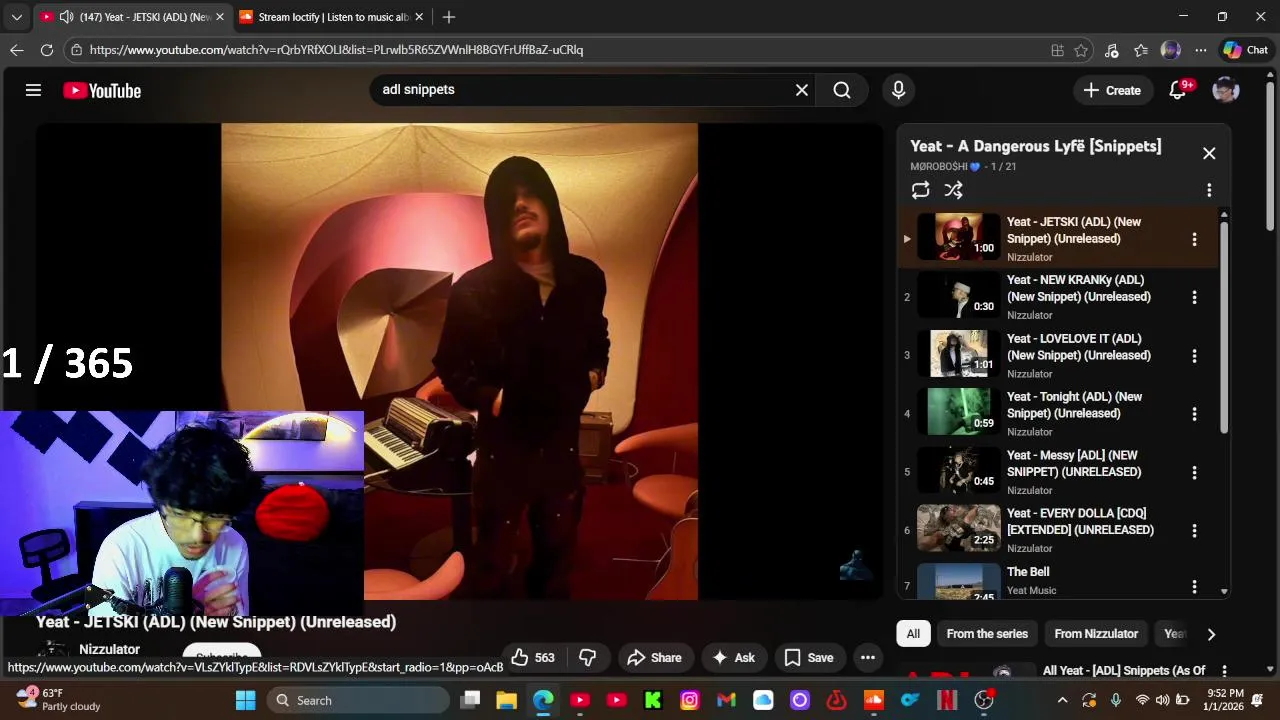
Task: Click the Create button
Action: (1112, 90)
